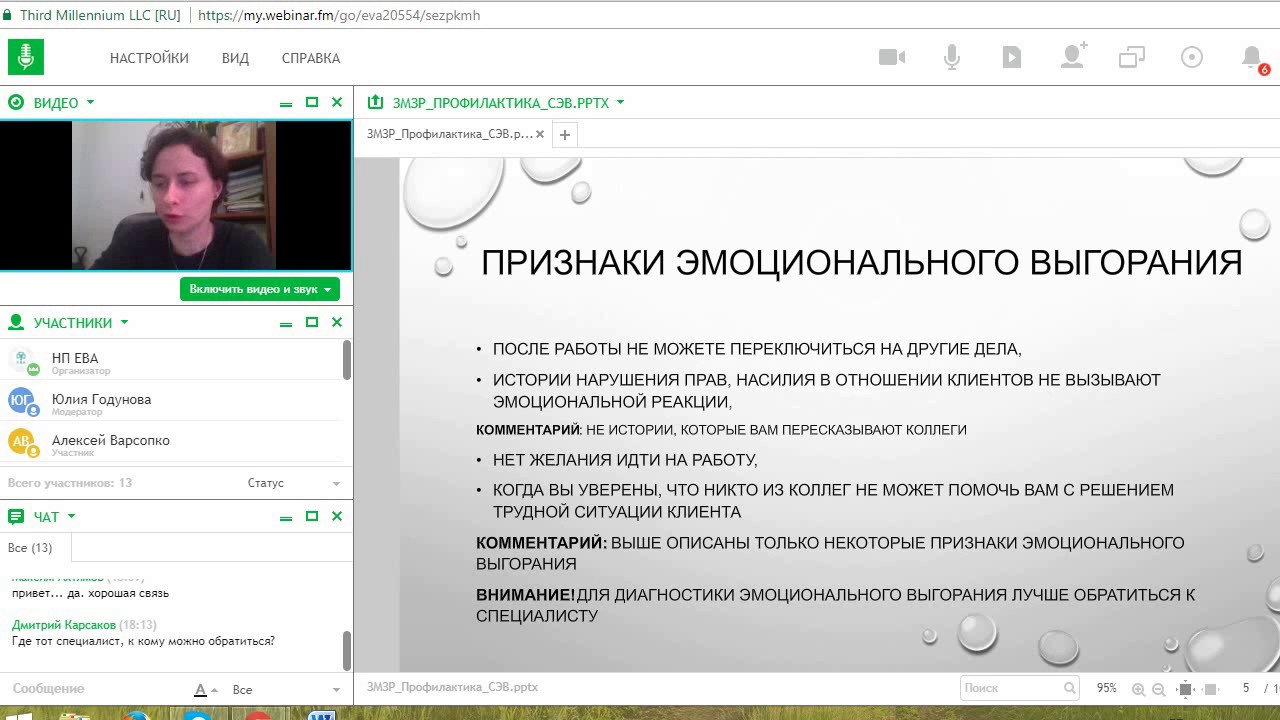
Task: Click the green microphone webinar logo
Action: tap(26, 57)
